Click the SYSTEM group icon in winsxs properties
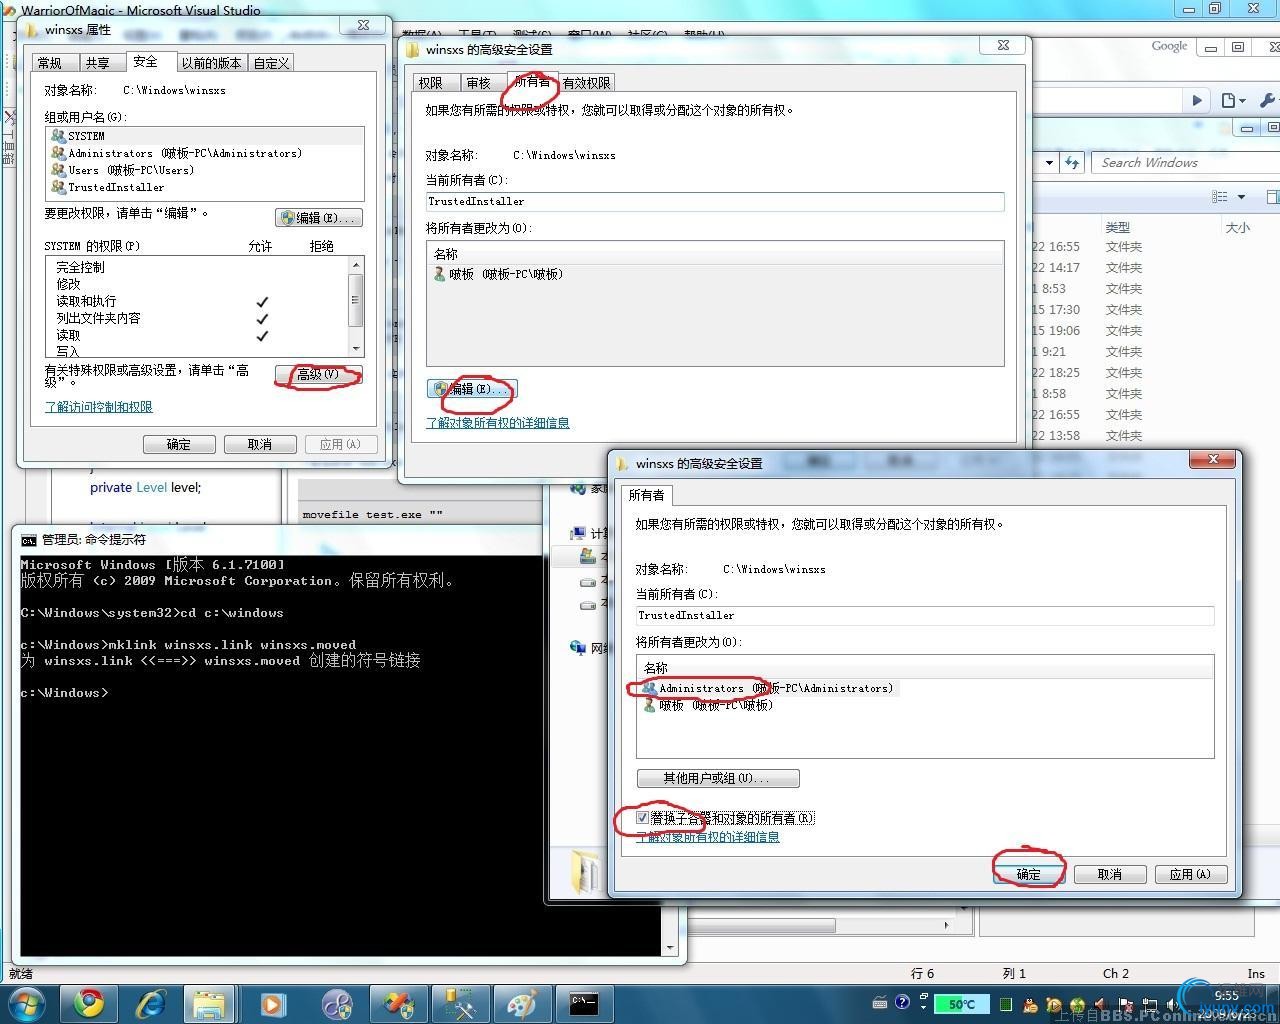Screen dimensions: 1280x1024 [x=58, y=136]
